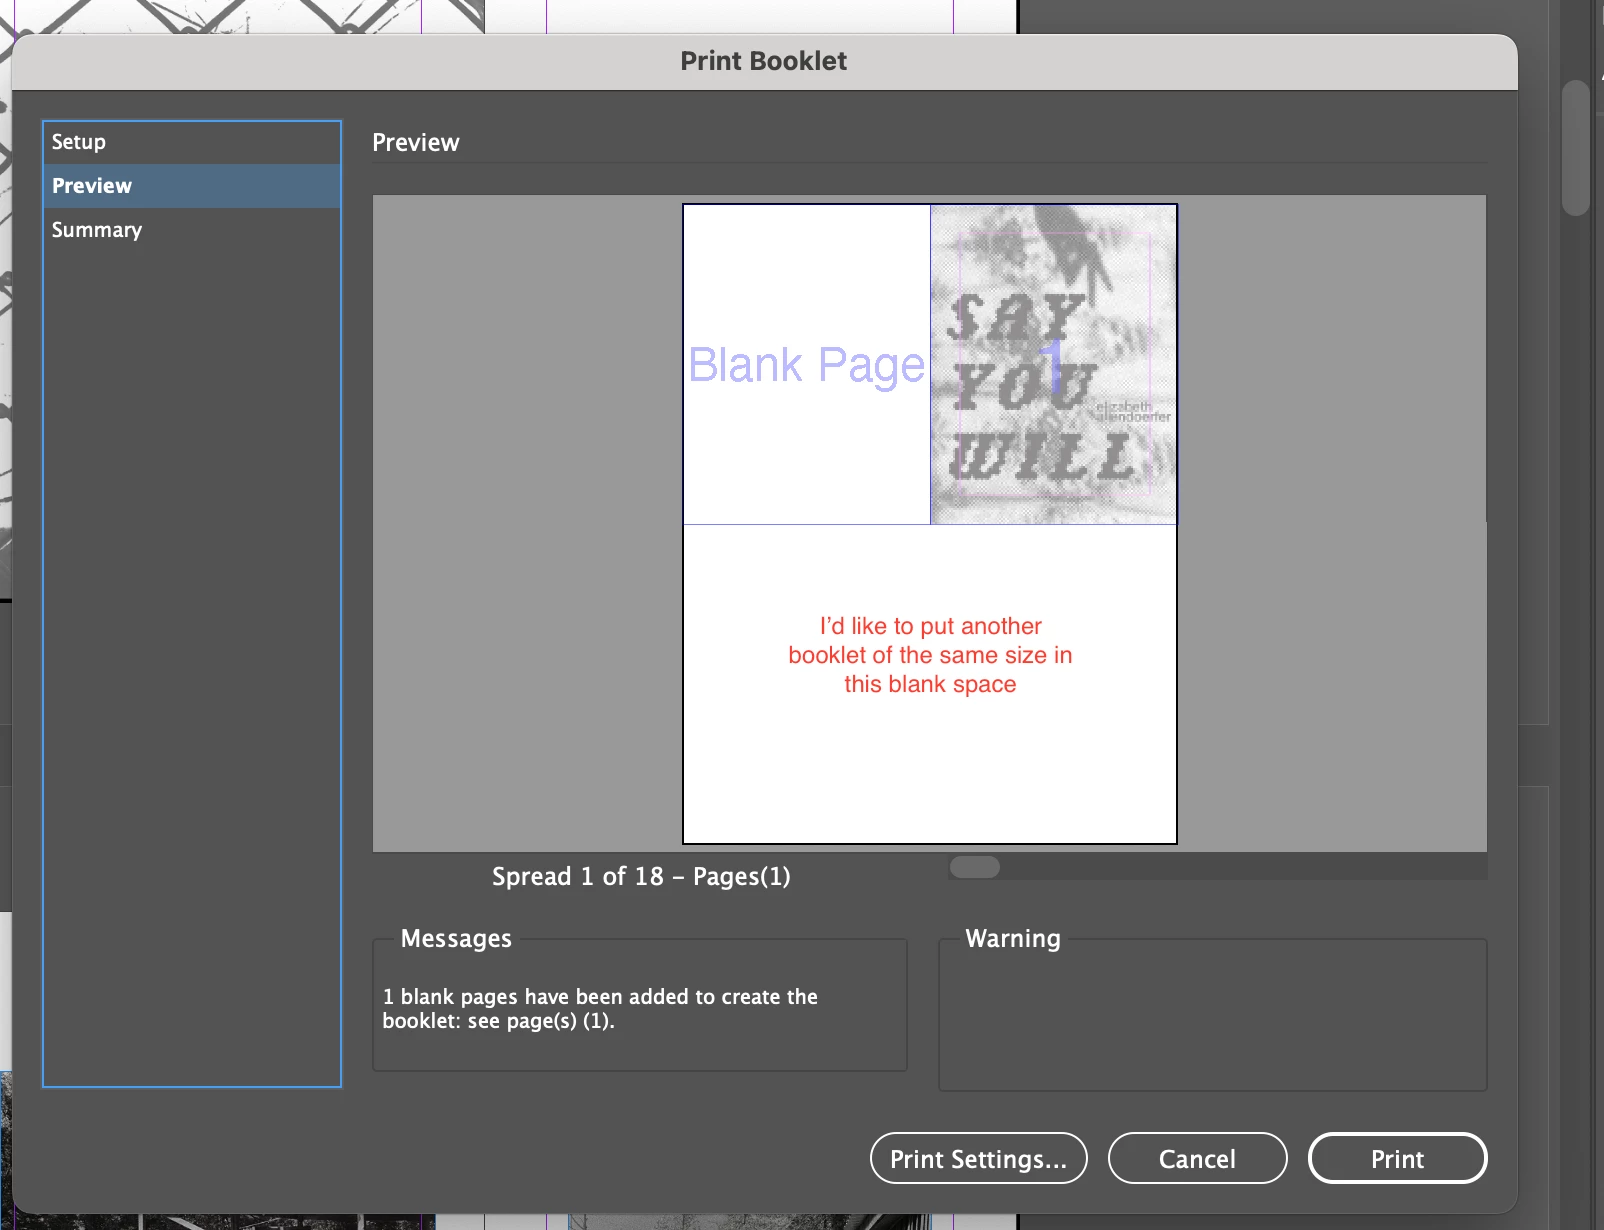
Task: Select the Preview section in sidebar
Action: tap(191, 186)
